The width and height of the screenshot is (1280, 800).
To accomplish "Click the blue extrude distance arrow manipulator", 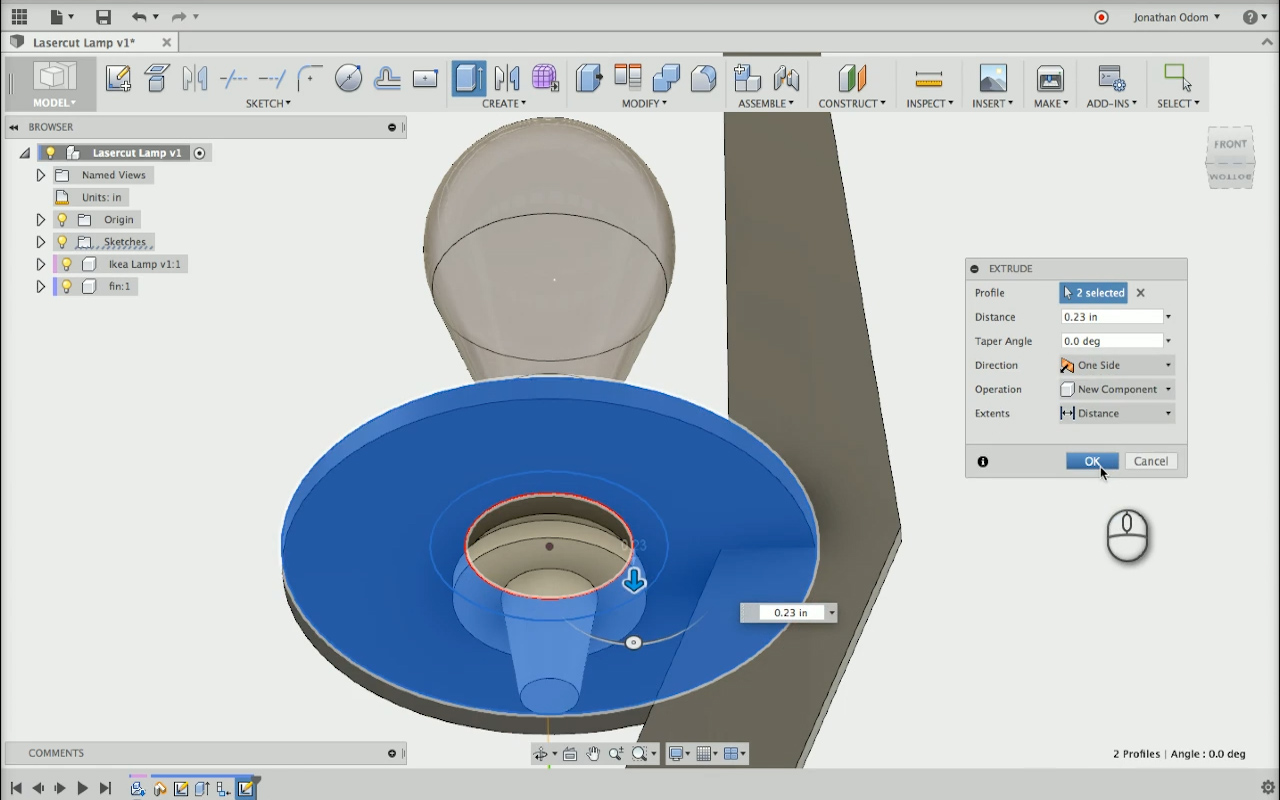I will click(x=634, y=581).
